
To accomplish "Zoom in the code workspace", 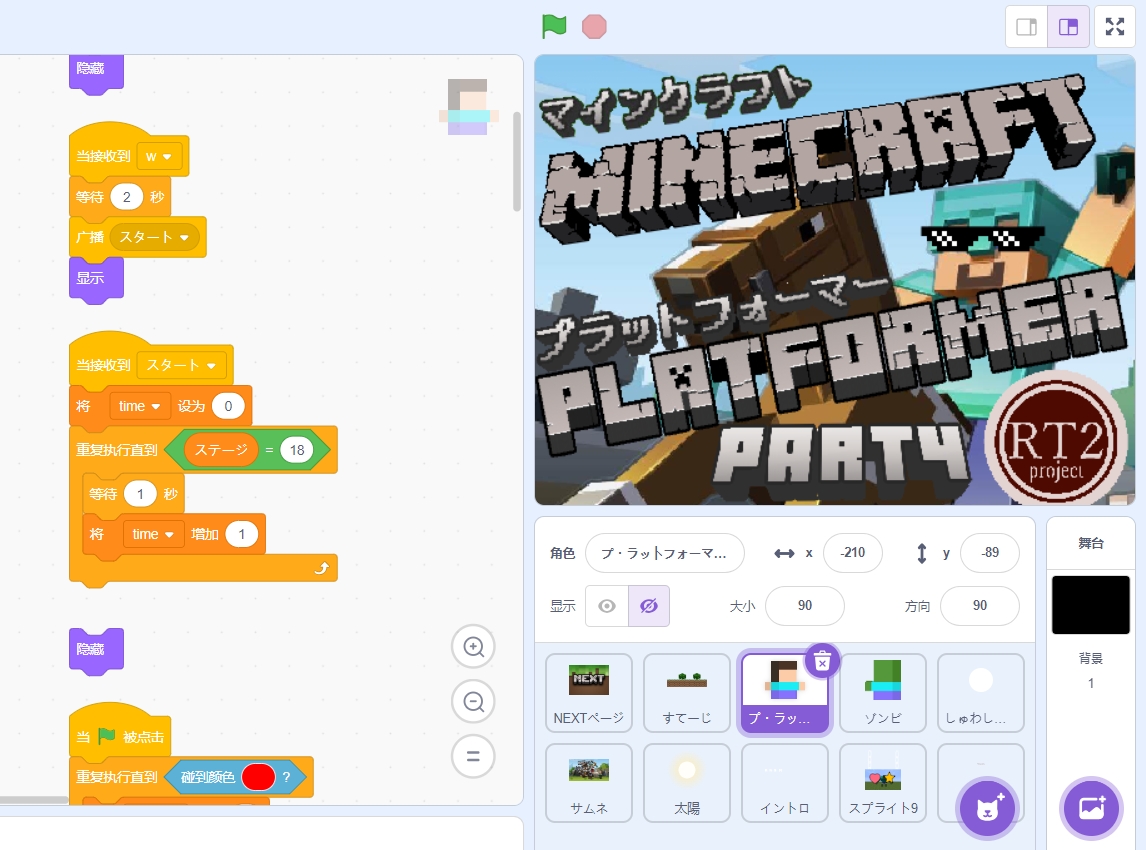I will coord(474,647).
